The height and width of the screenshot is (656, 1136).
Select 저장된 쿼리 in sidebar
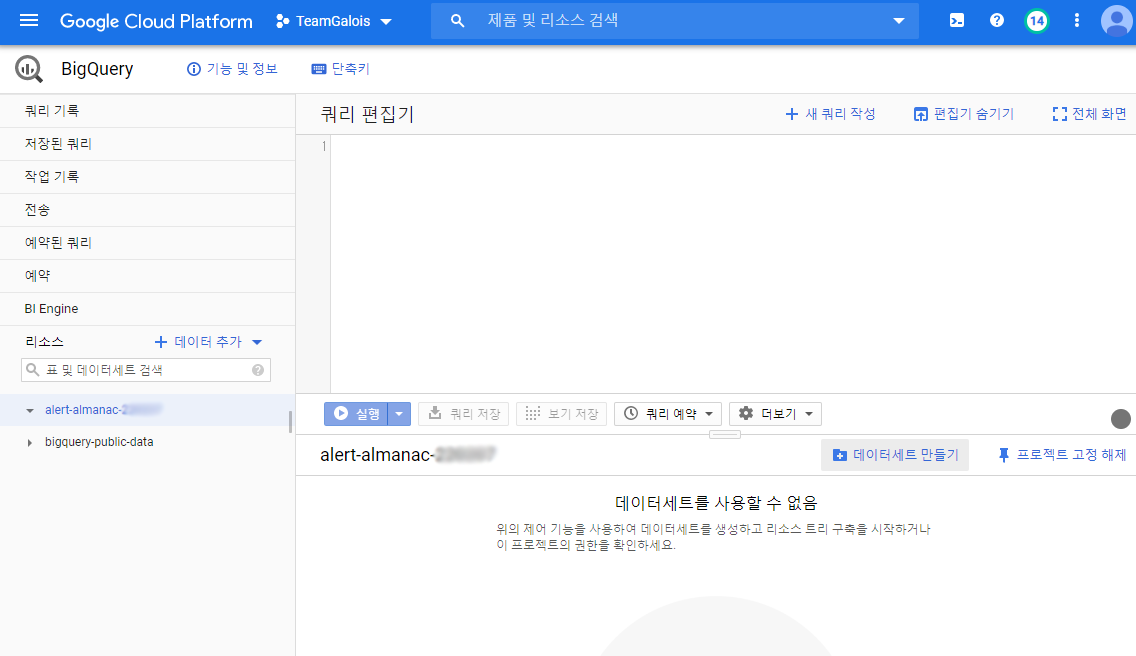point(148,144)
